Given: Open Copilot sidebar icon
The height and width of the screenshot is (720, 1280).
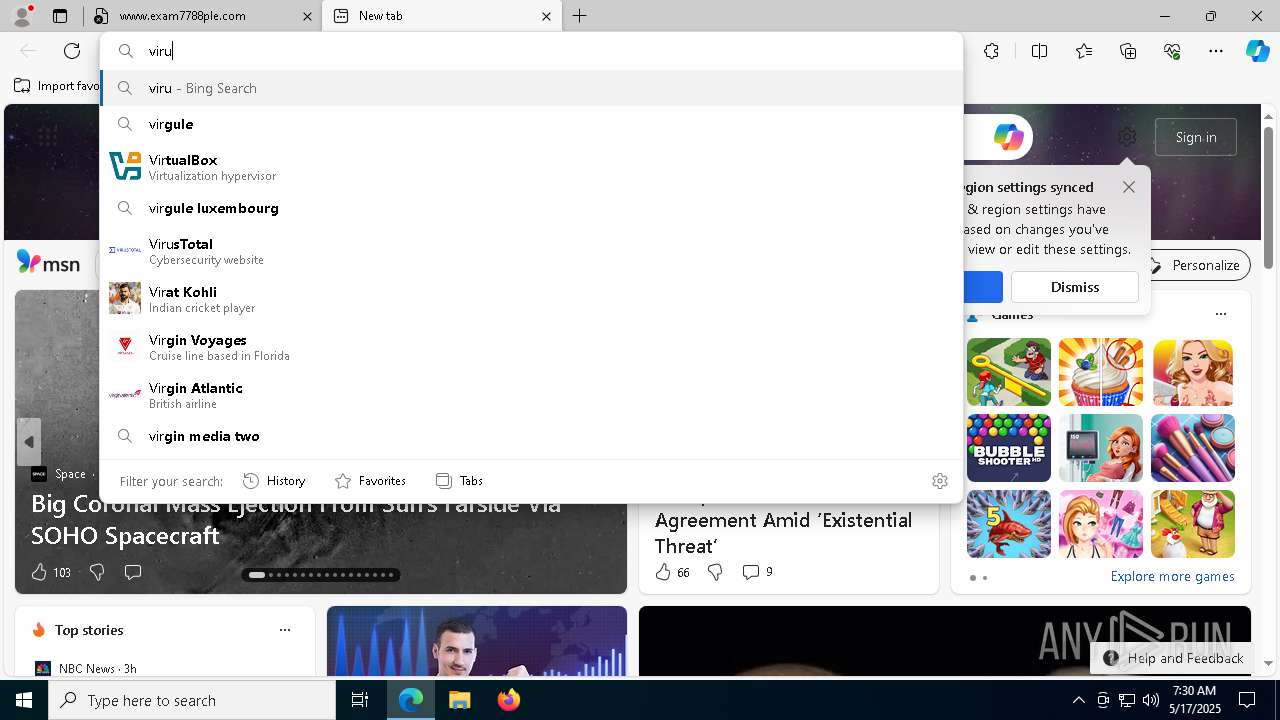Looking at the screenshot, I should point(1257,51).
